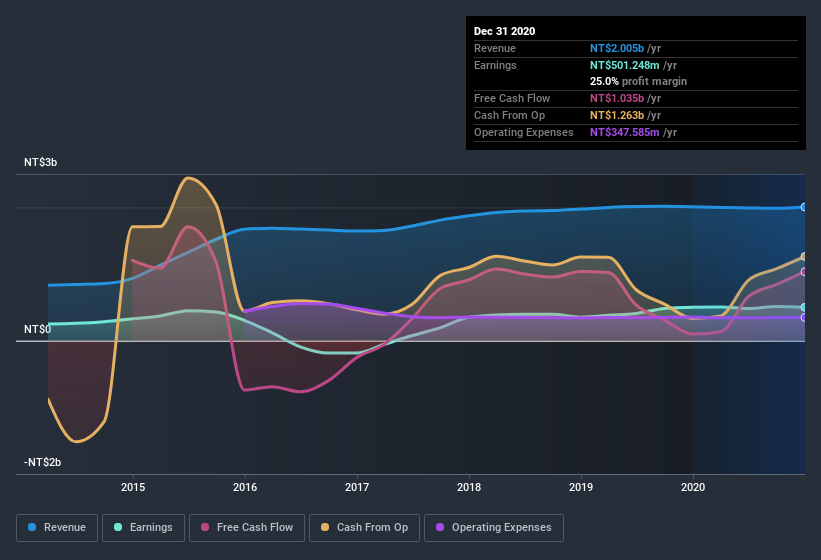
Task: Select the 2018 x-axis label
Action: 469,487
